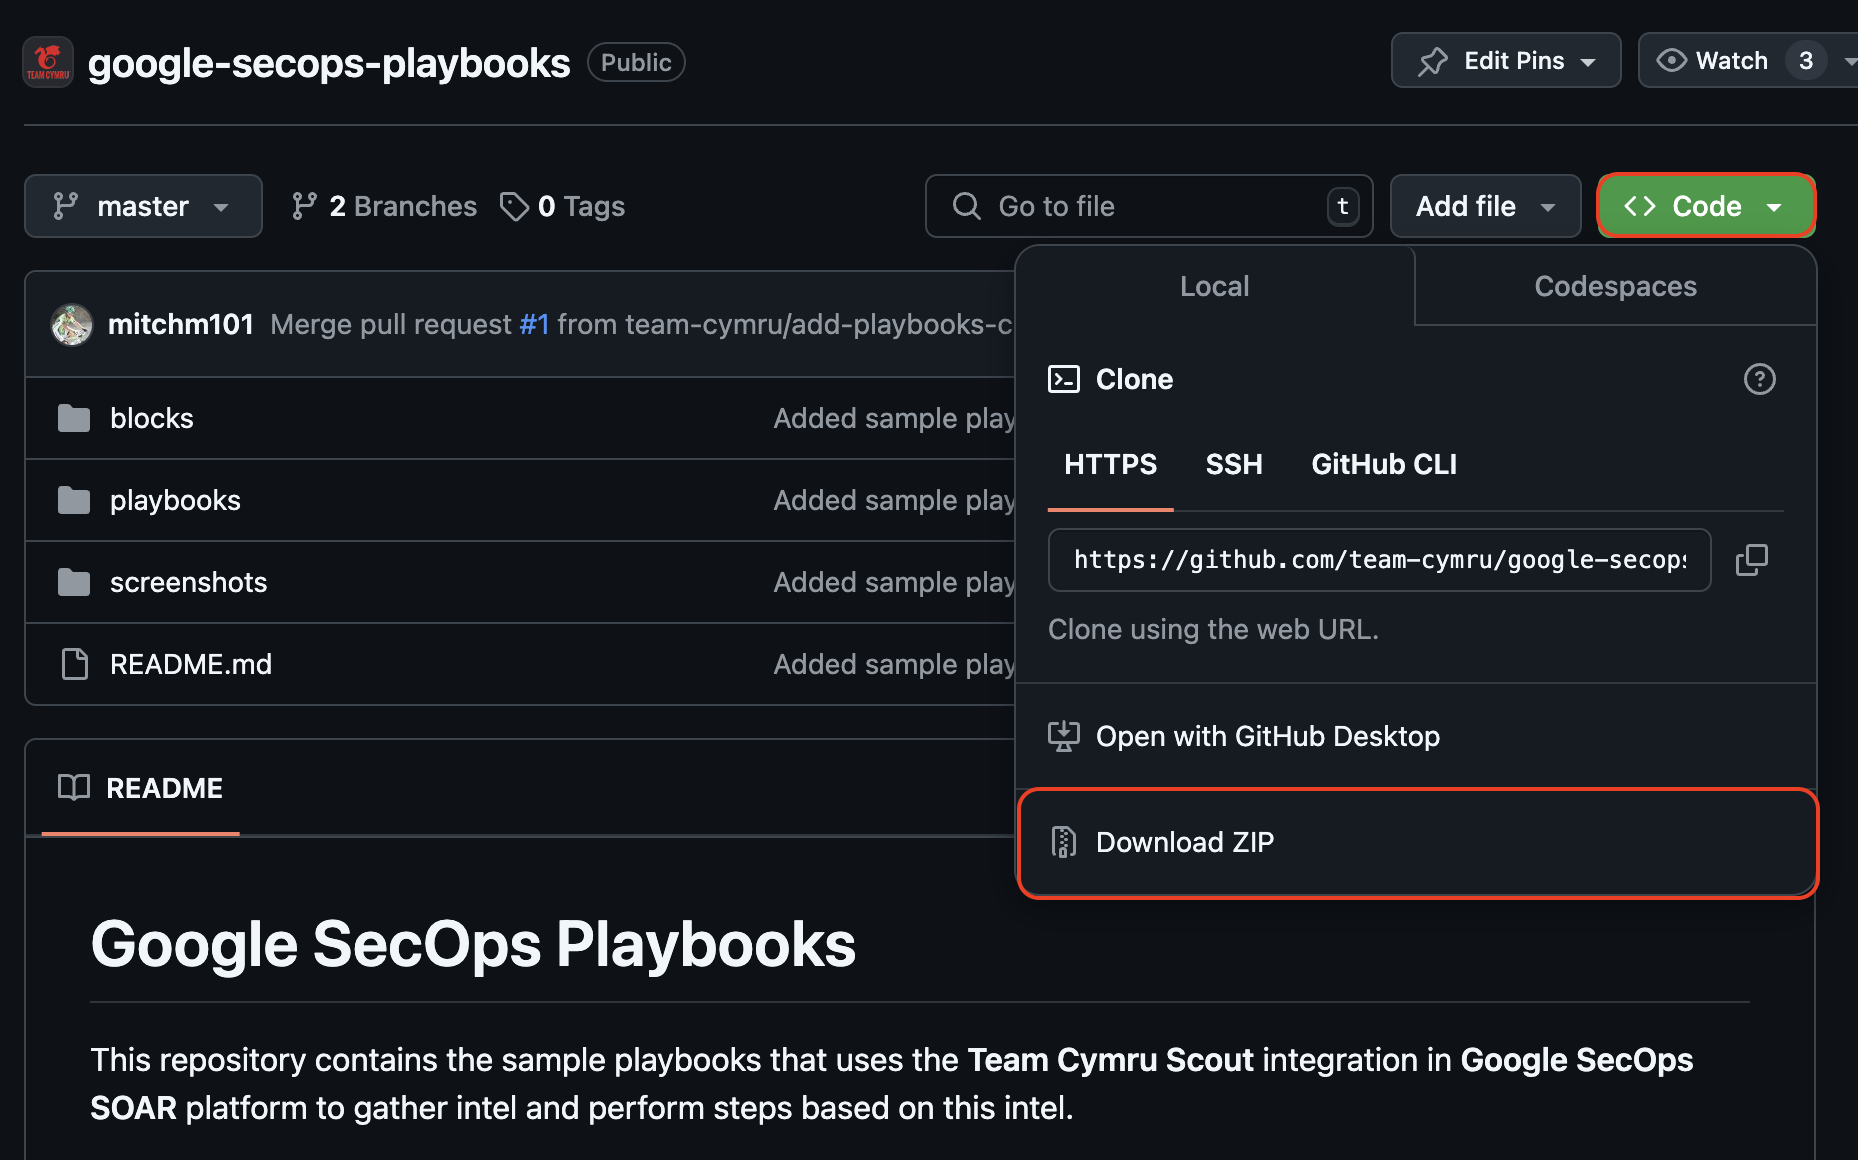Screen dimensions: 1858x1160
Task: Click the Public visibility badge
Action: 636,62
